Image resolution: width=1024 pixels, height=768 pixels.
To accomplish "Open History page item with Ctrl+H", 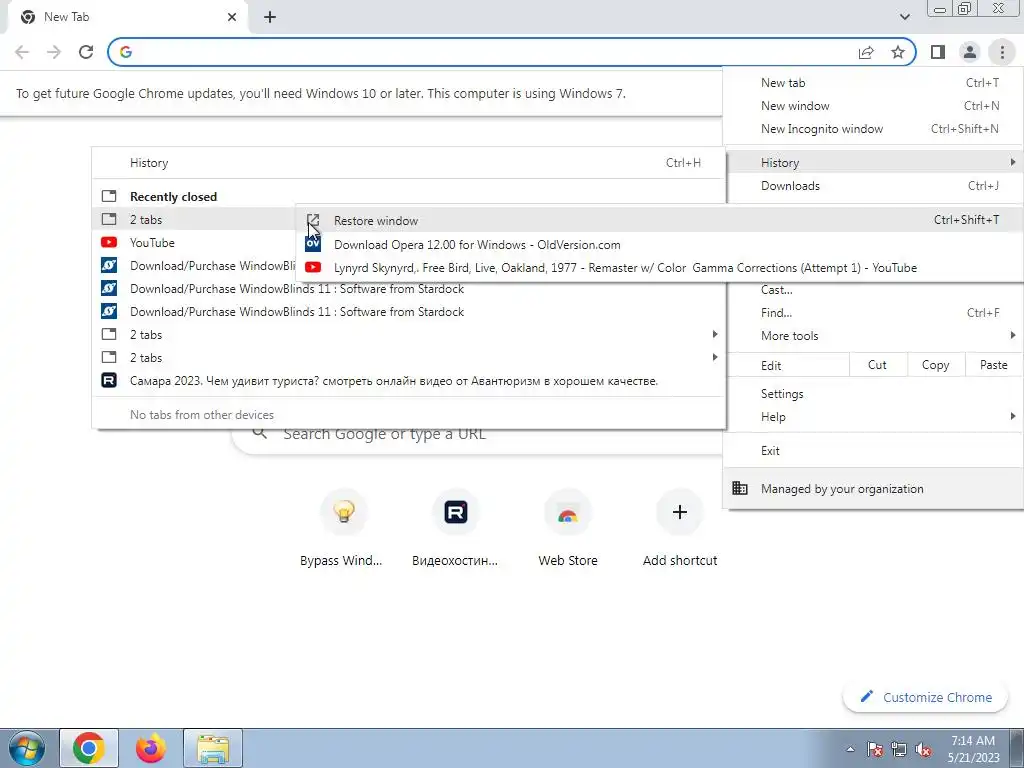I will coord(409,163).
